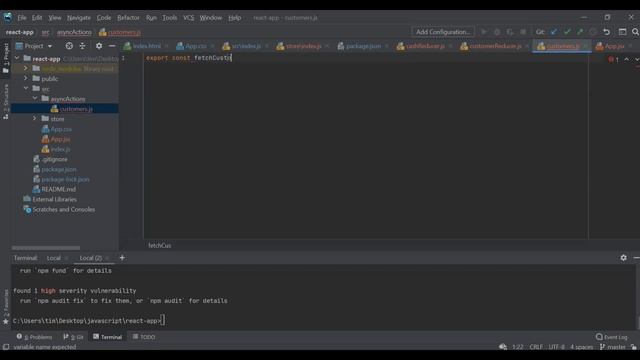Expand the store folder

[x=35, y=118]
